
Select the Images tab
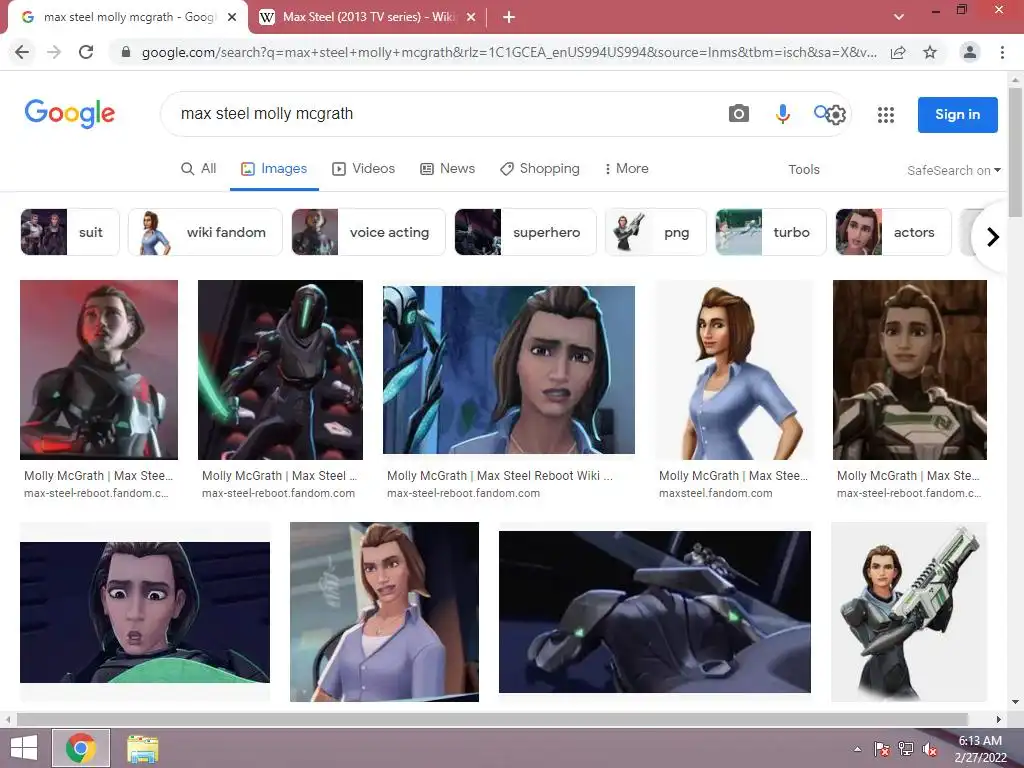tap(274, 168)
